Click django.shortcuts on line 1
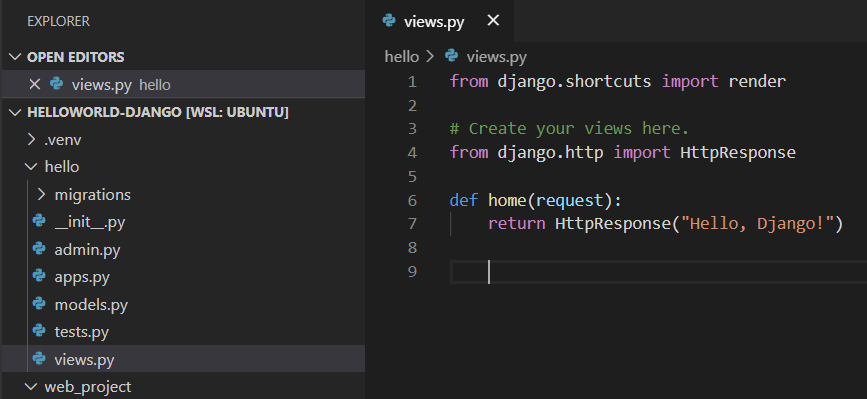867x399 pixels. click(574, 82)
